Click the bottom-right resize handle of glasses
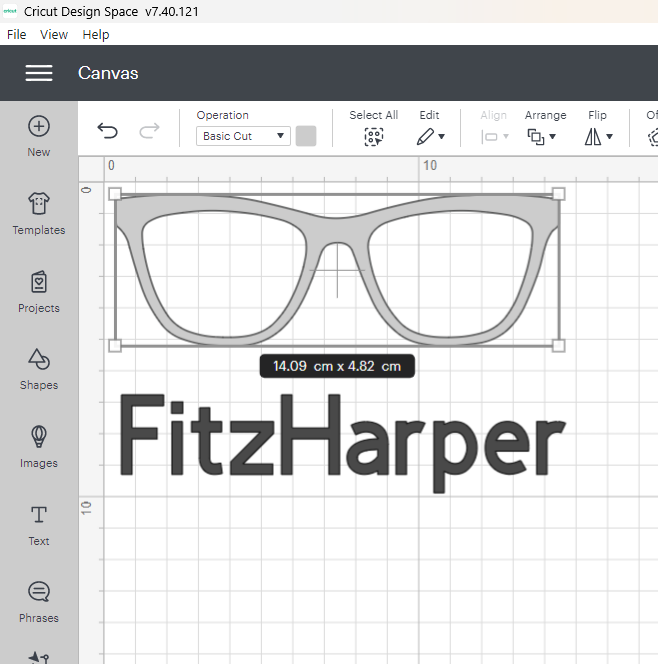Image resolution: width=658 pixels, height=664 pixels. (x=558, y=345)
